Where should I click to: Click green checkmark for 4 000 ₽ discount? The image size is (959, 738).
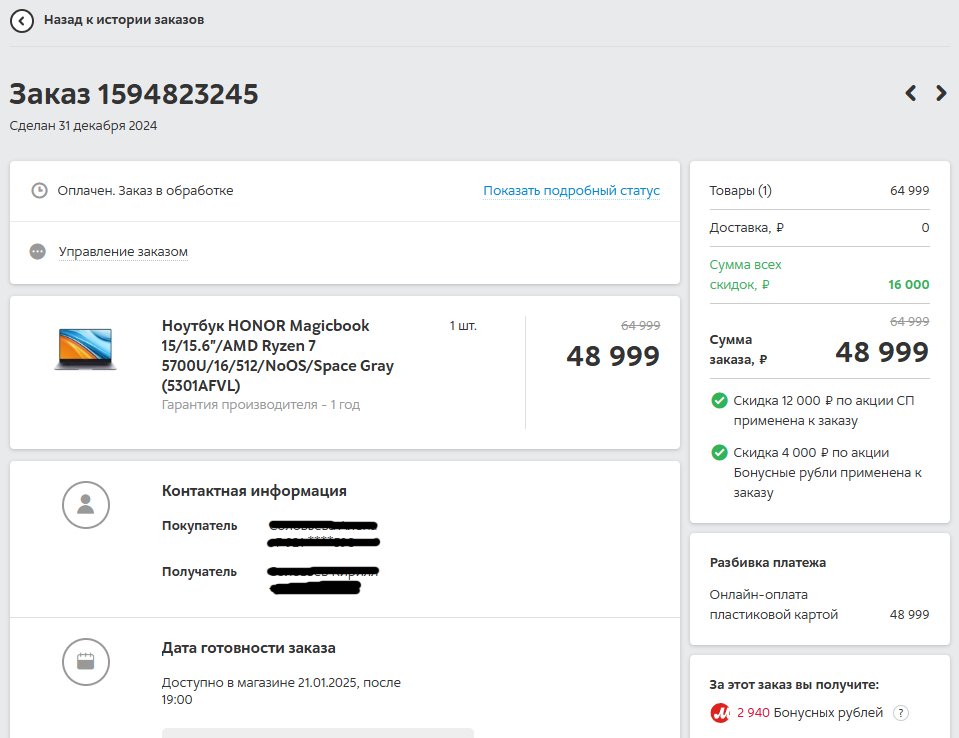719,452
